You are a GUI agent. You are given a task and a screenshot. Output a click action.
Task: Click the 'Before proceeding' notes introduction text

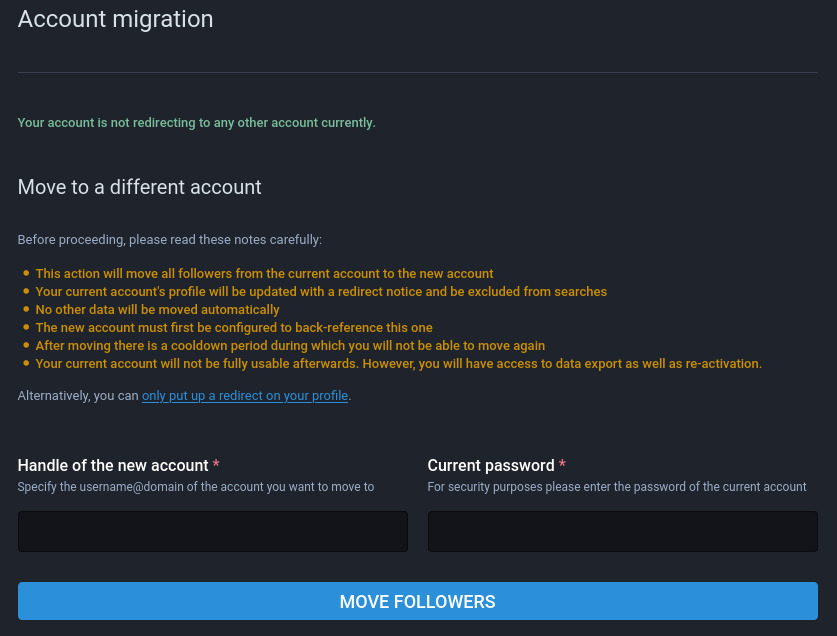[169, 240]
